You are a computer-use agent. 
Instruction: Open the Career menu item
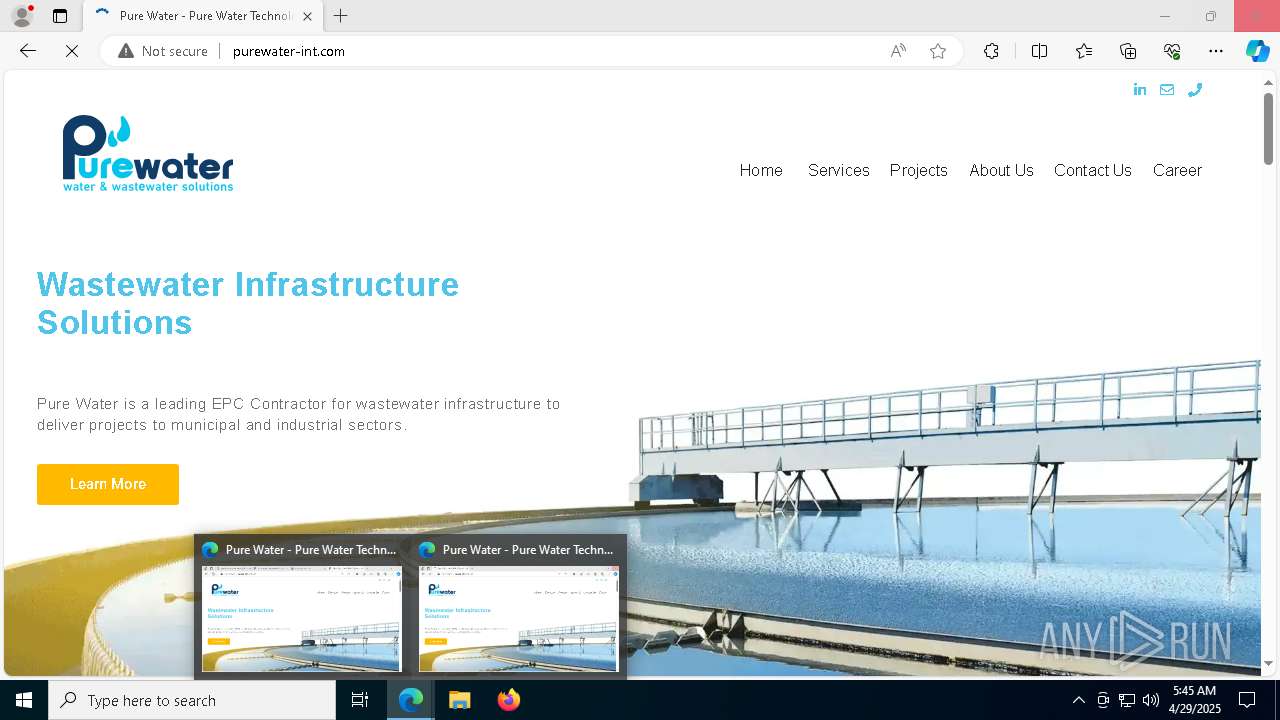click(x=1177, y=170)
